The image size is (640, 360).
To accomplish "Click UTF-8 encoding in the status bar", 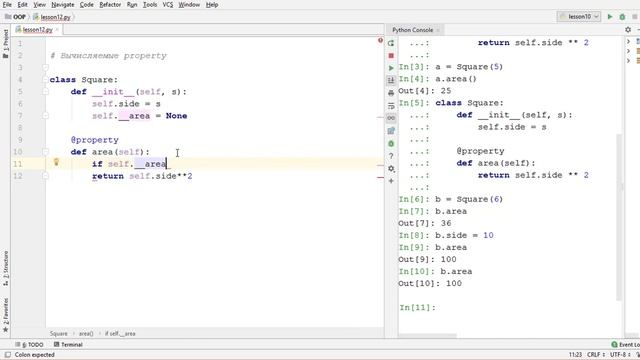I will point(619,355).
